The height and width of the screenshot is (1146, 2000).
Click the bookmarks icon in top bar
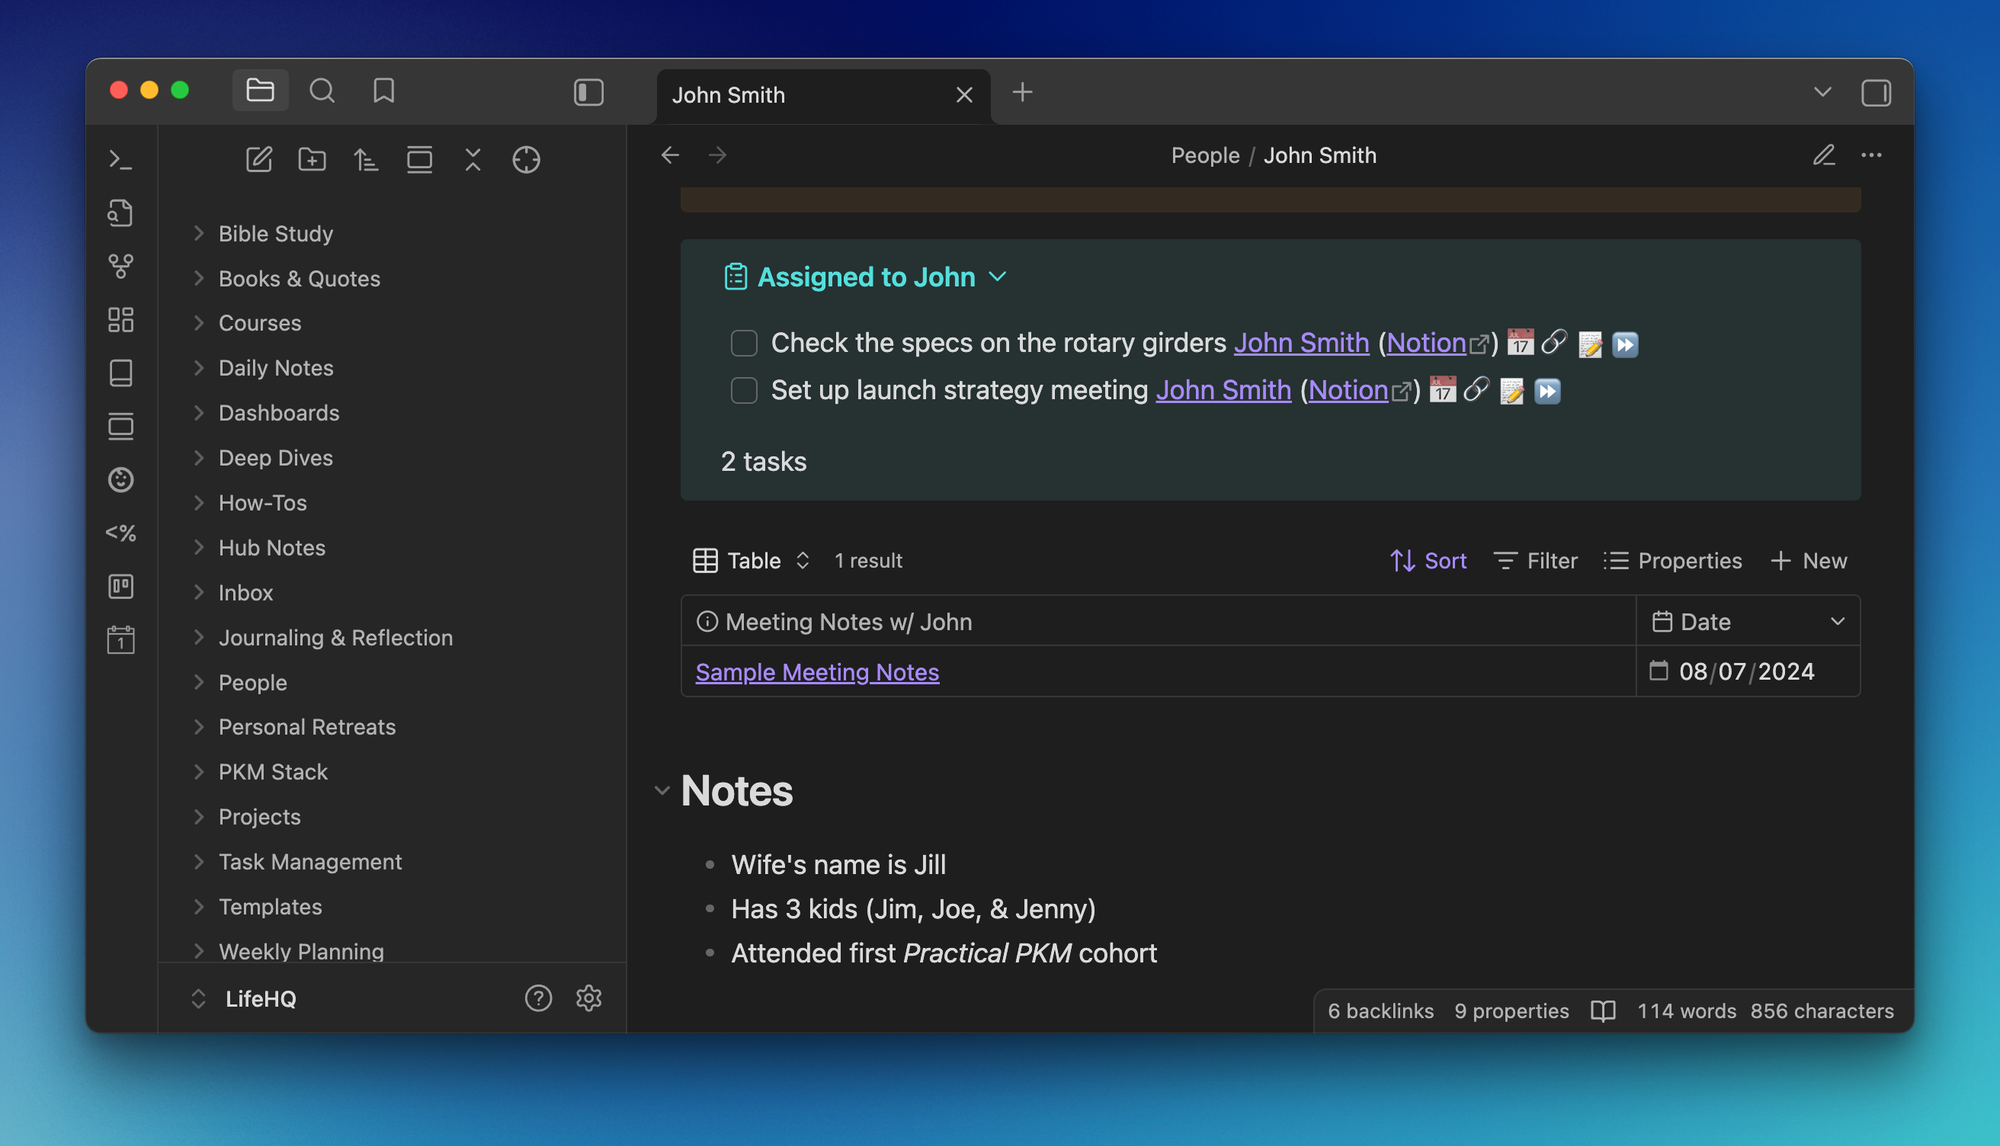pos(383,92)
